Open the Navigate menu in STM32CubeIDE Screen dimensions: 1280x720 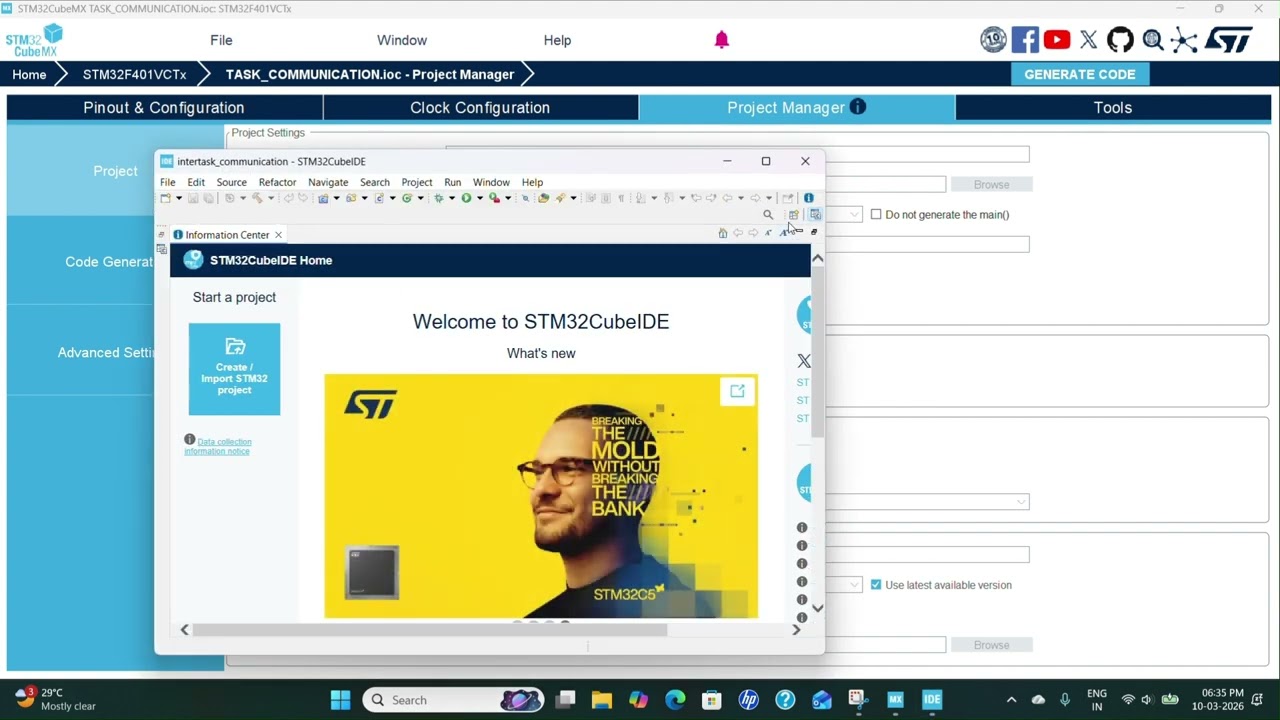pyautogui.click(x=328, y=182)
